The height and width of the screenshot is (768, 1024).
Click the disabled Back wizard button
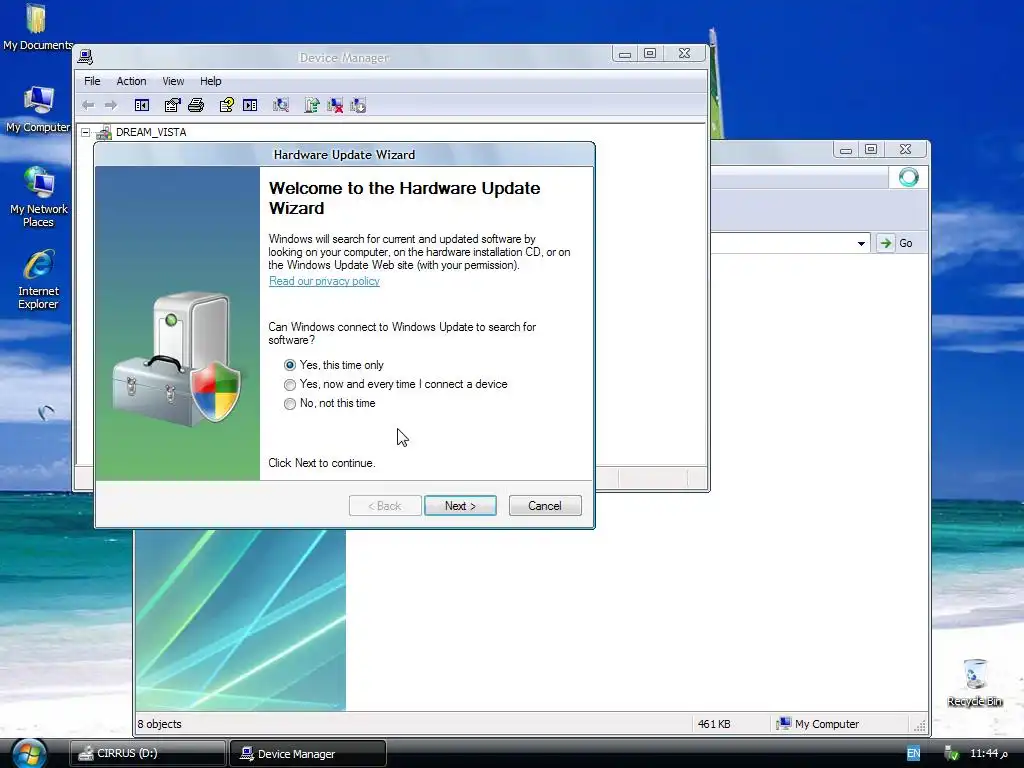[x=385, y=506]
